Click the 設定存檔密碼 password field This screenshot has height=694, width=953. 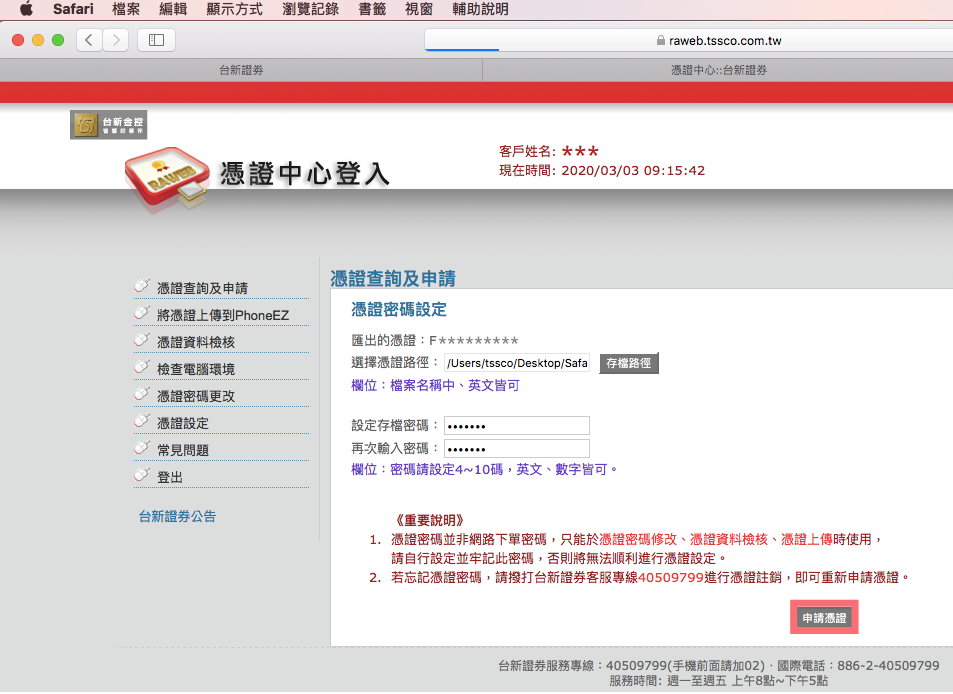(x=517, y=425)
